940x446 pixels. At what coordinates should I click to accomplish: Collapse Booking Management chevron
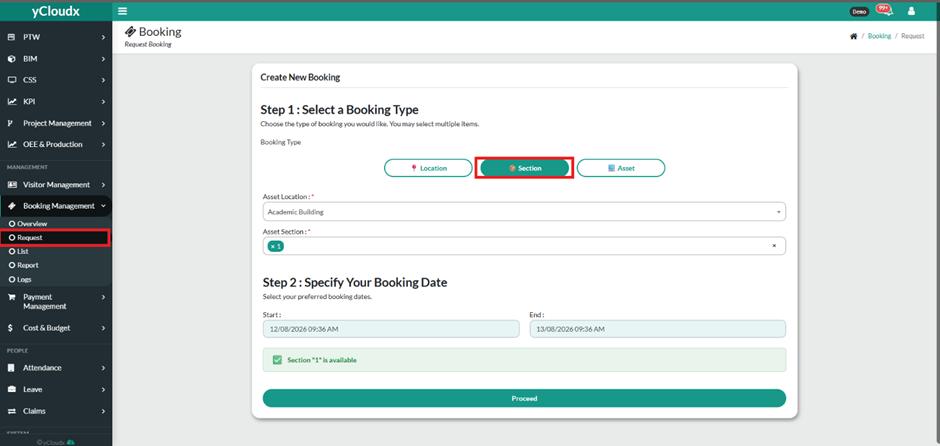[103, 206]
